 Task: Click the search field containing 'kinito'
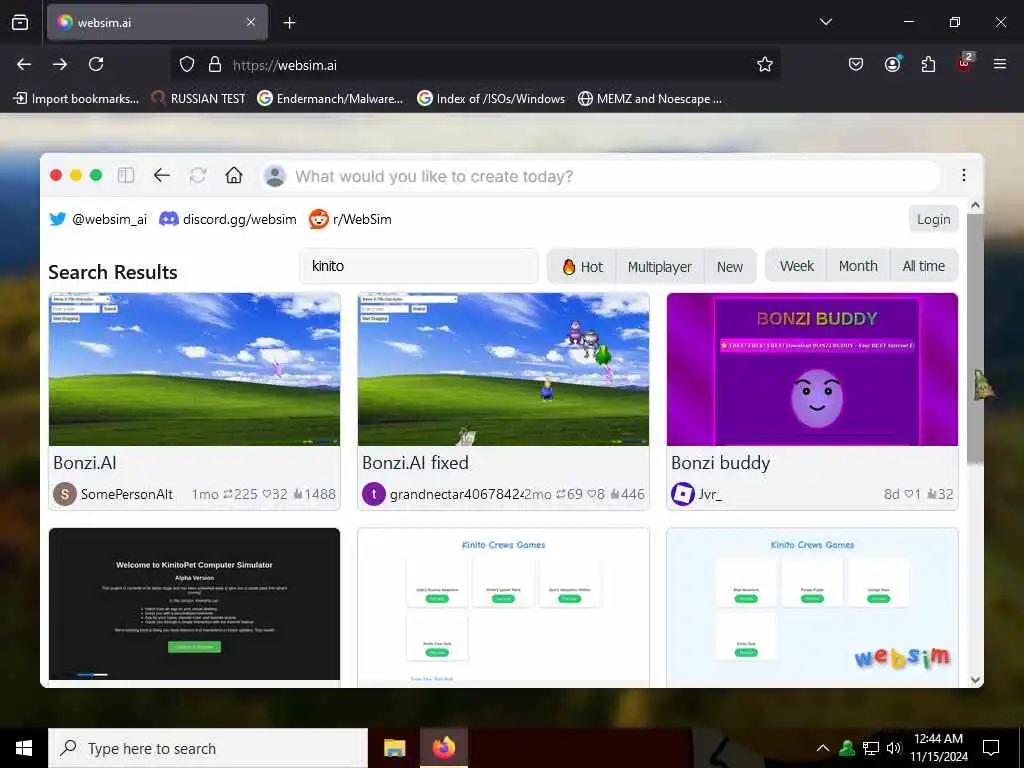(x=419, y=266)
